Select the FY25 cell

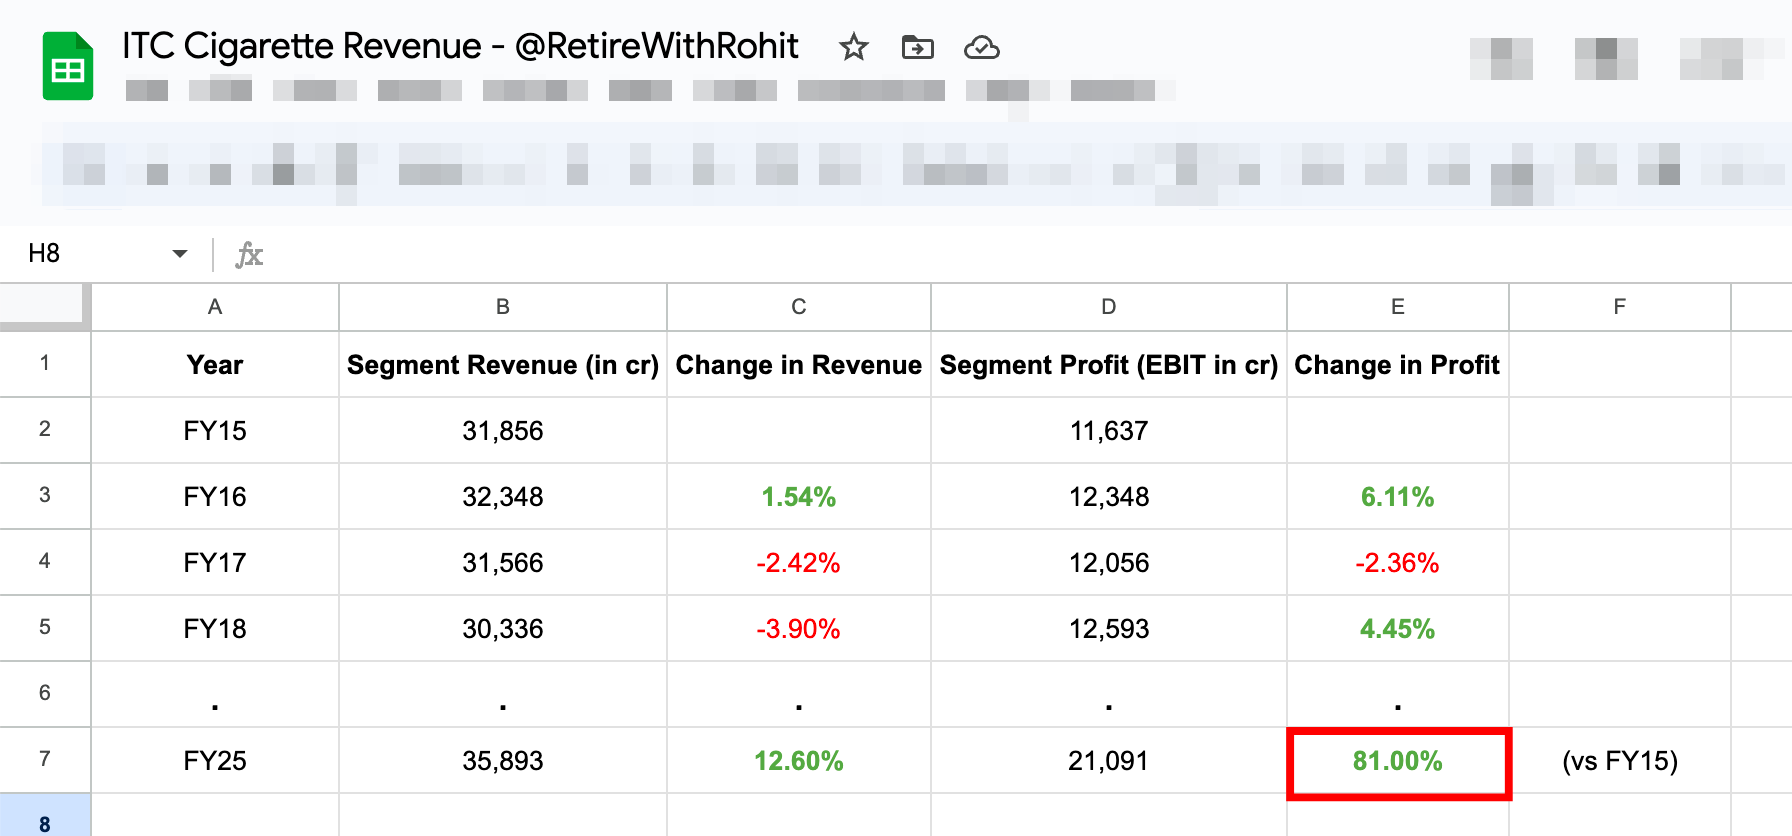pos(215,761)
